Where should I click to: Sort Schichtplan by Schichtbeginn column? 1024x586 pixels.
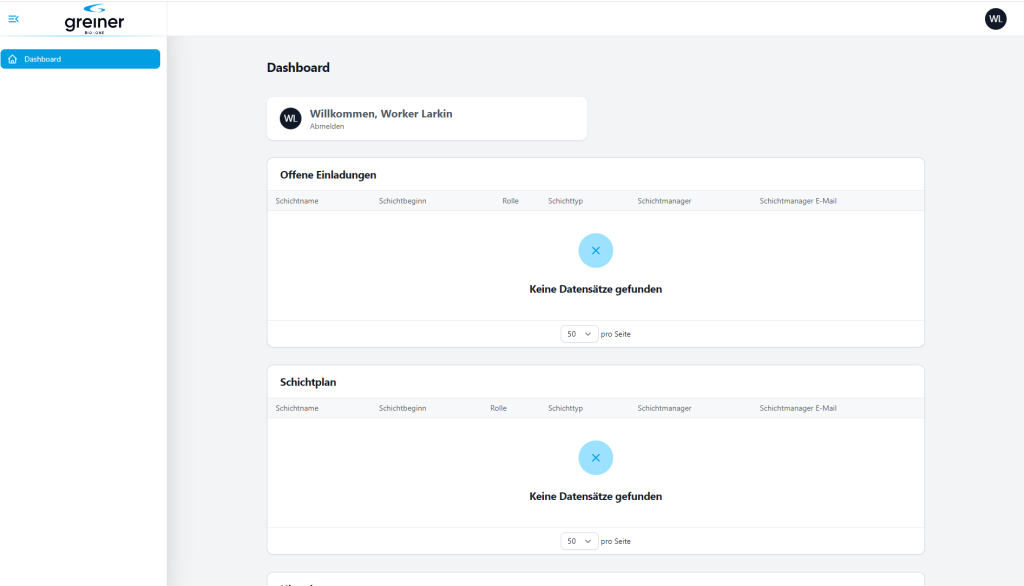(402, 408)
